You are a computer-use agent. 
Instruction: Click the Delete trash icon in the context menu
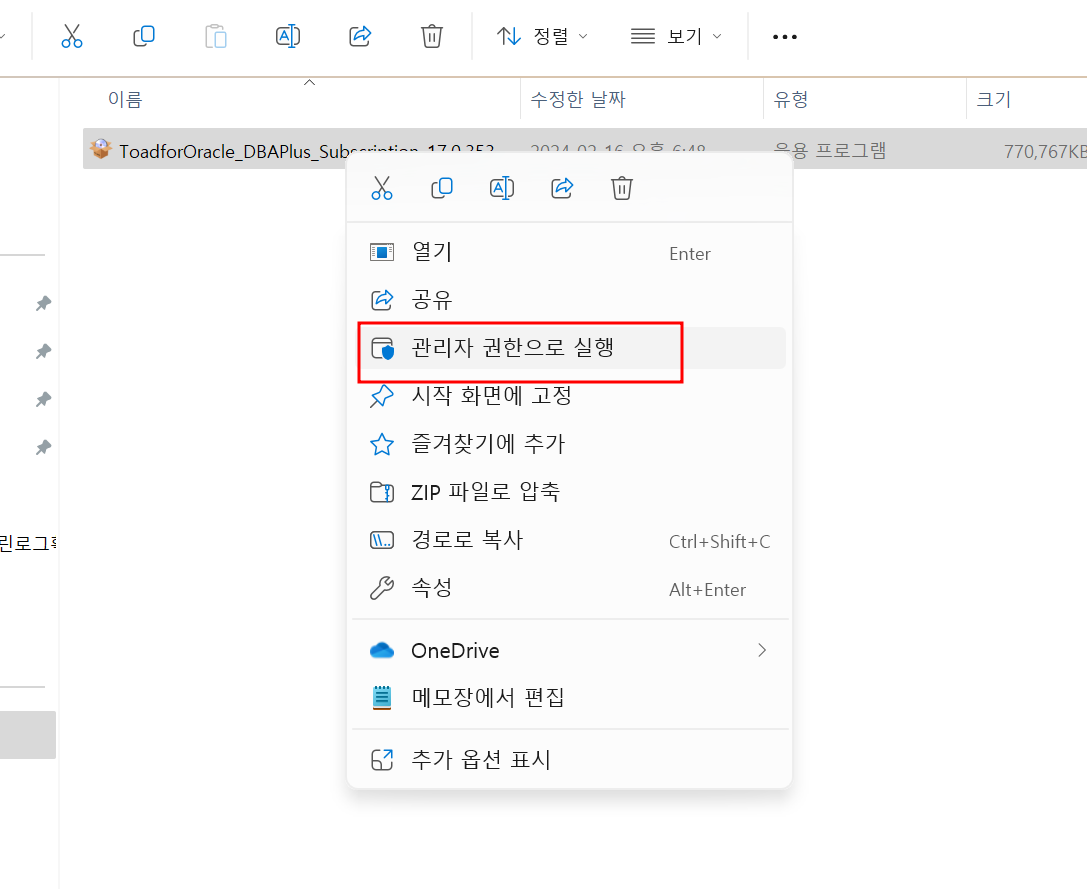622,188
